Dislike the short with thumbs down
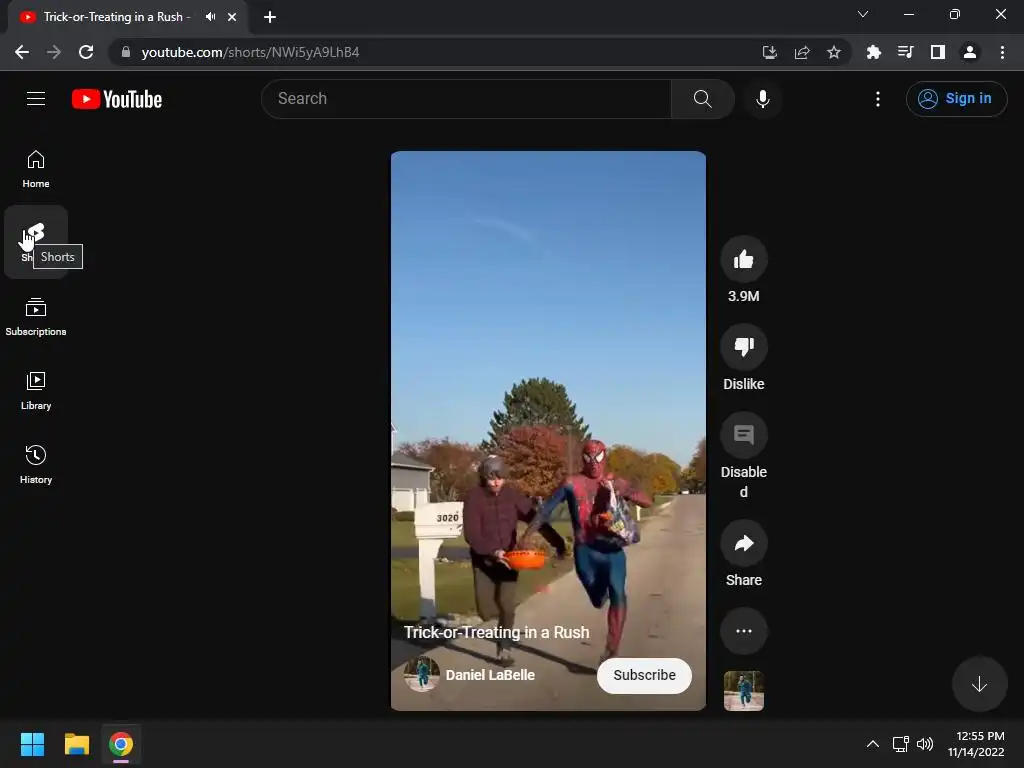Image resolution: width=1024 pixels, height=768 pixels. coord(744,347)
